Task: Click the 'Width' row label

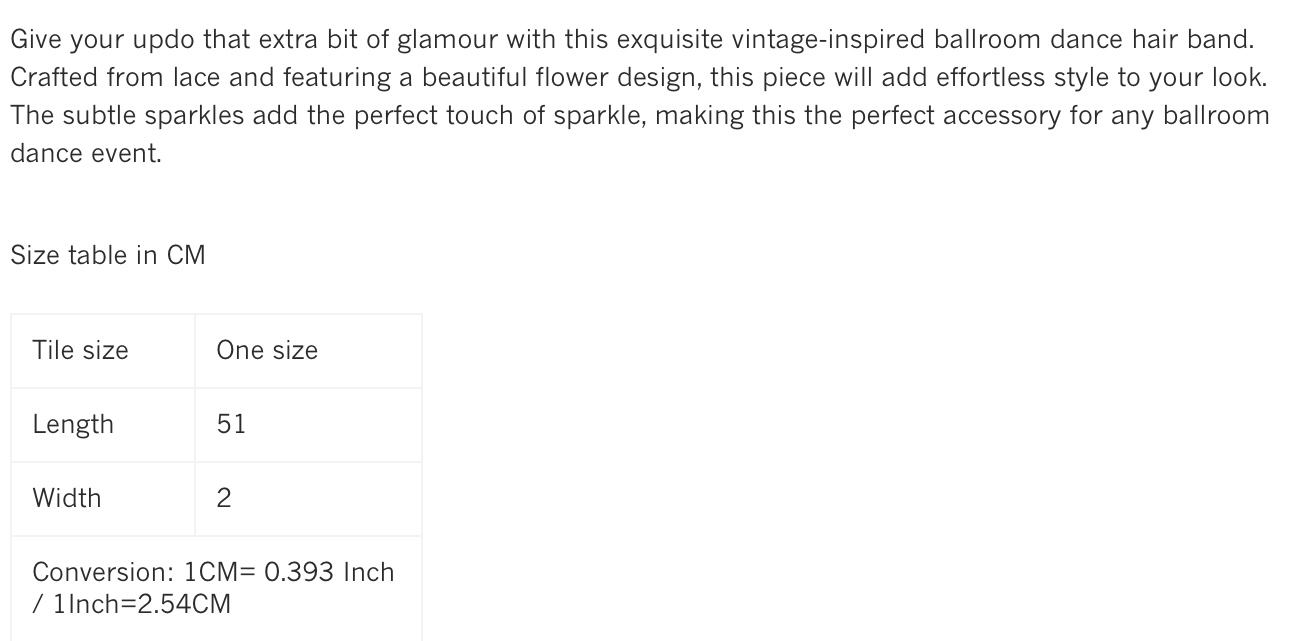Action: point(67,498)
